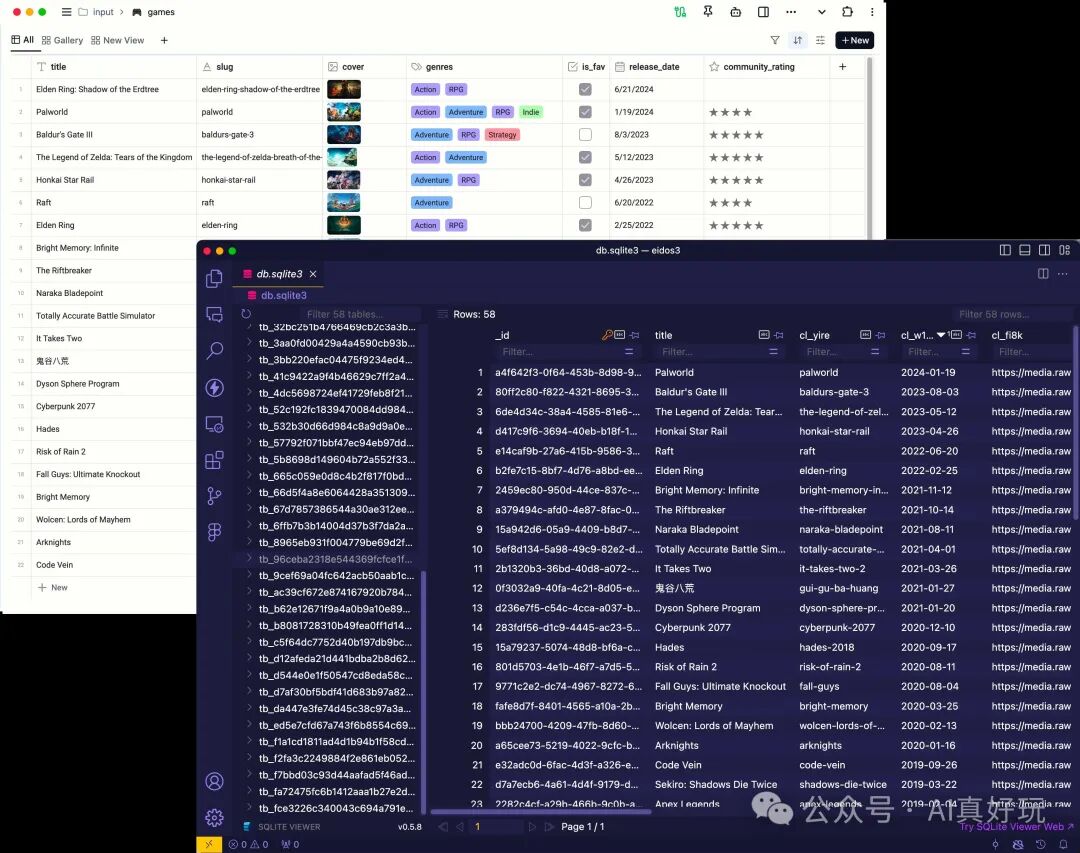Viewport: 1080px width, 853px height.
Task: Refresh the SQLite tables list
Action: point(246,314)
